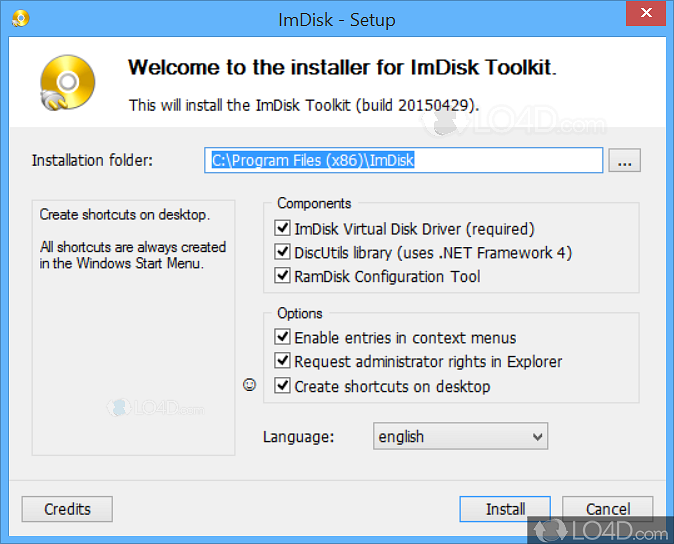The height and width of the screenshot is (544, 674).
Task: Click the Installation folder path field
Action: point(404,160)
